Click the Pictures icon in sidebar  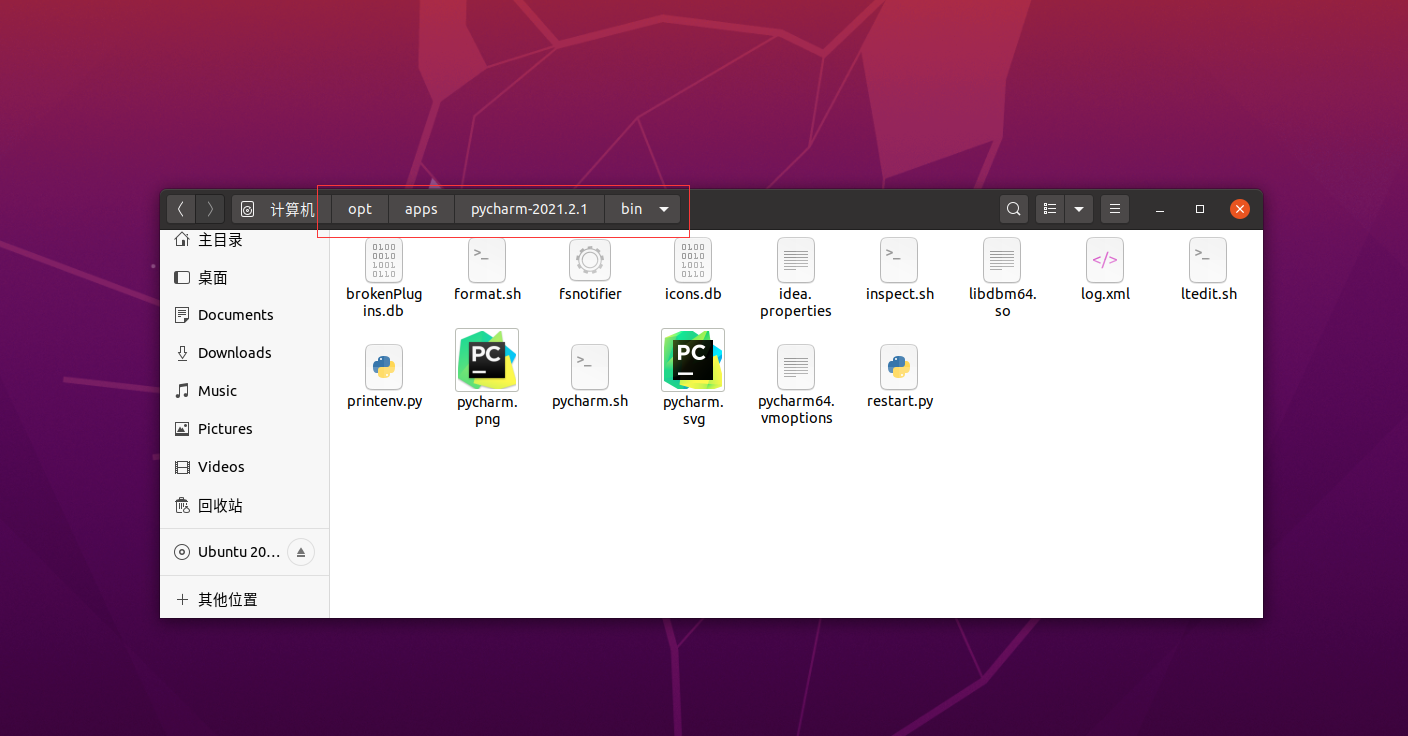[x=182, y=429]
